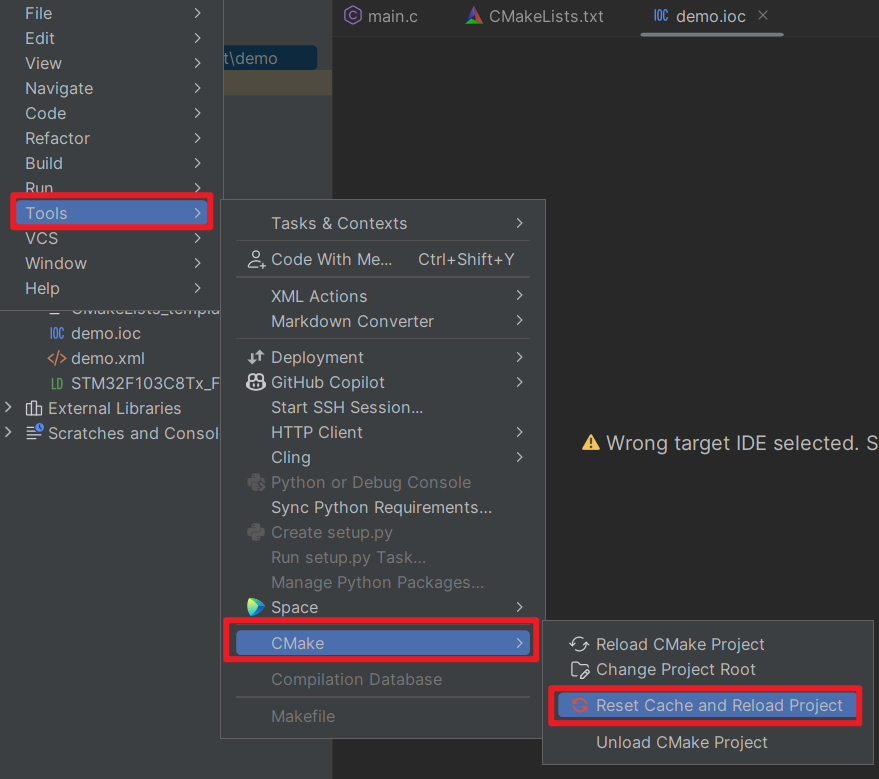Click the Create setup.py Python icon
Image resolution: width=879 pixels, height=779 pixels.
tap(256, 532)
